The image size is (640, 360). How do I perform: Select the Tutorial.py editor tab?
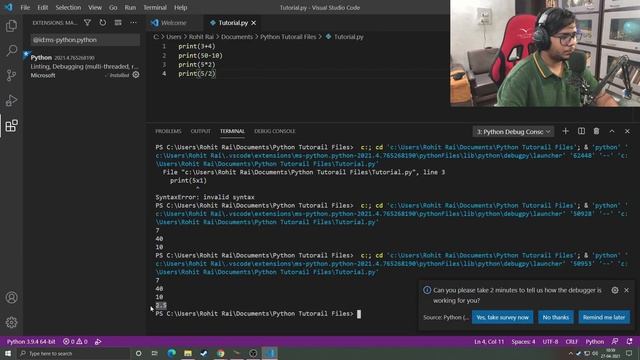(233, 23)
